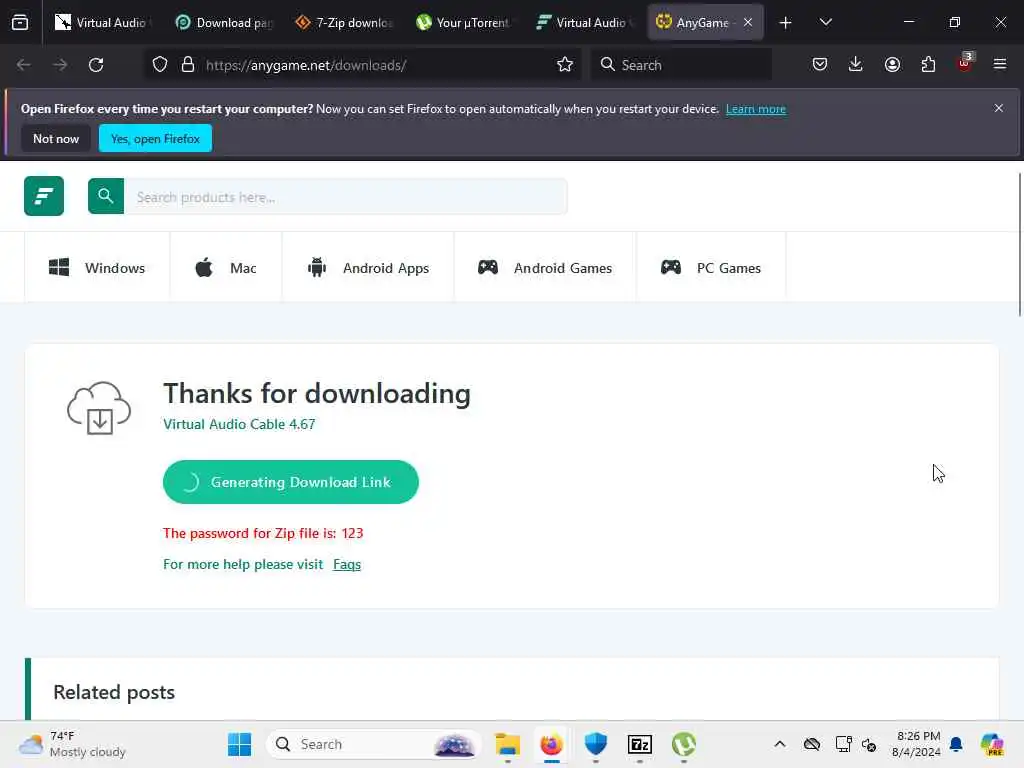Show hidden system tray icons
Image resolution: width=1024 pixels, height=768 pixels.
(x=780, y=744)
